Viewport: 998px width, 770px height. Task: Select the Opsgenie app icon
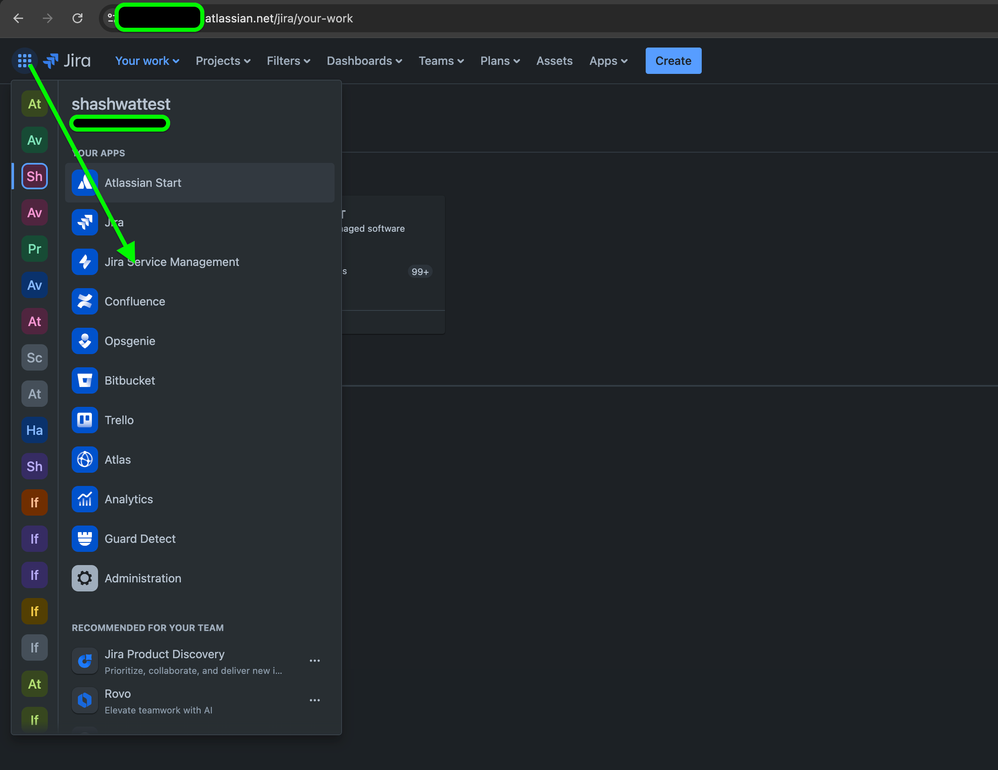(x=128, y=341)
